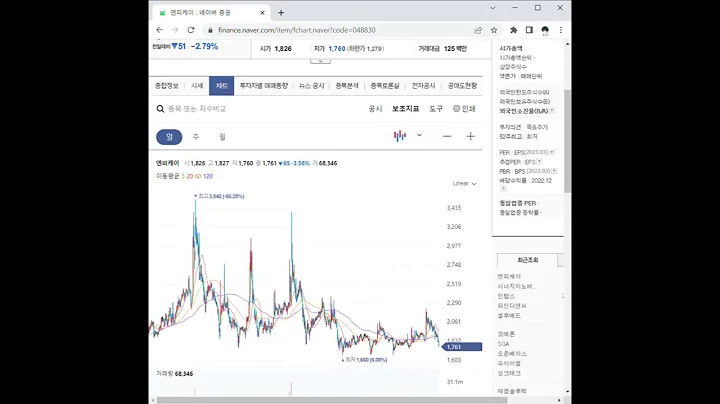Click the 5-day moving average label
Screen dimensions: 720x404
(183, 176)
